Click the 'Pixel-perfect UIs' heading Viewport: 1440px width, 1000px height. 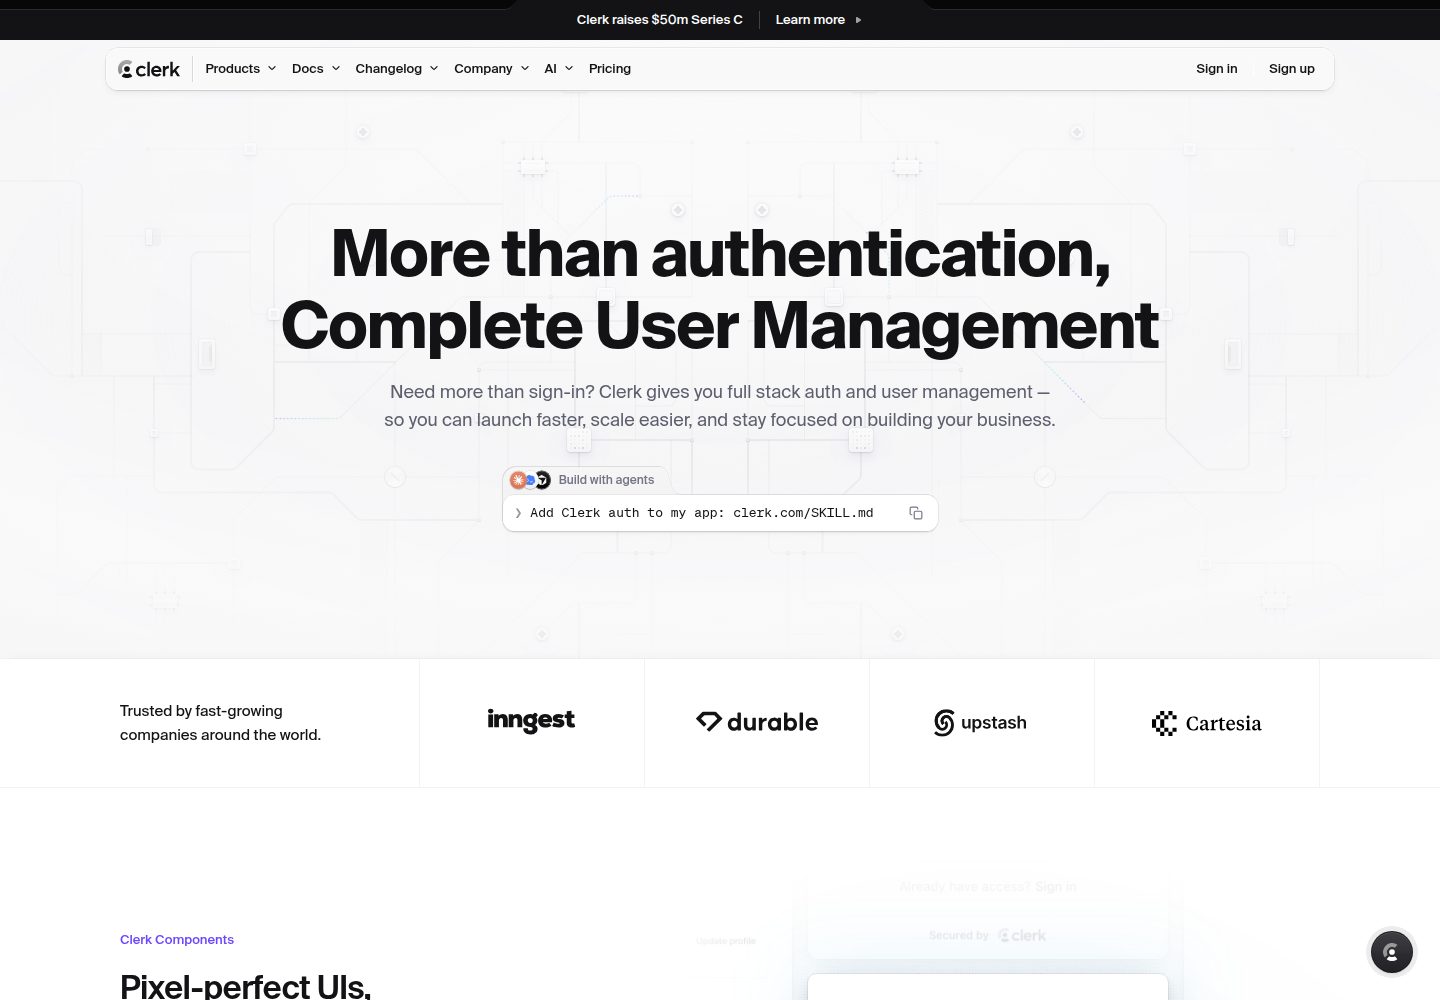[245, 986]
